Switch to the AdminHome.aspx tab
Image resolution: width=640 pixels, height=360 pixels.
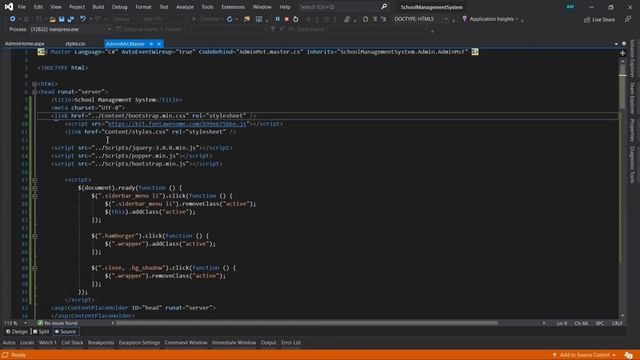point(24,44)
